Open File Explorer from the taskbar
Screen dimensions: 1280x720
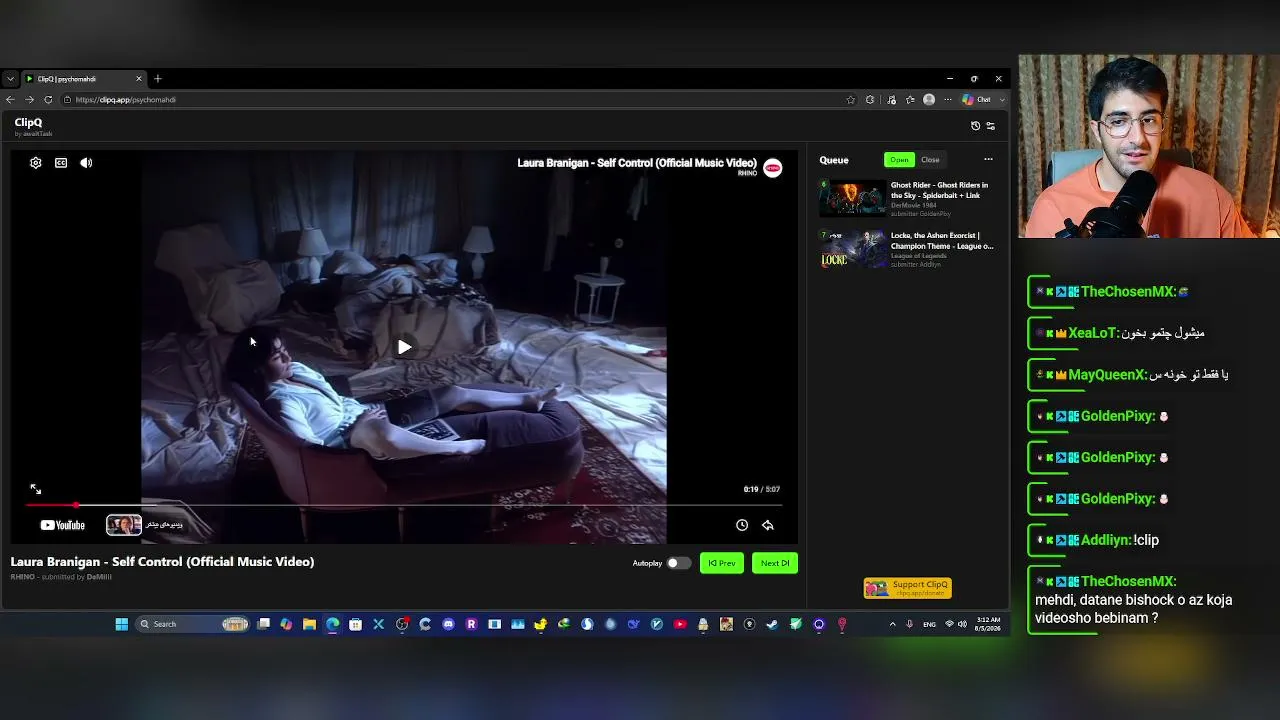310,624
